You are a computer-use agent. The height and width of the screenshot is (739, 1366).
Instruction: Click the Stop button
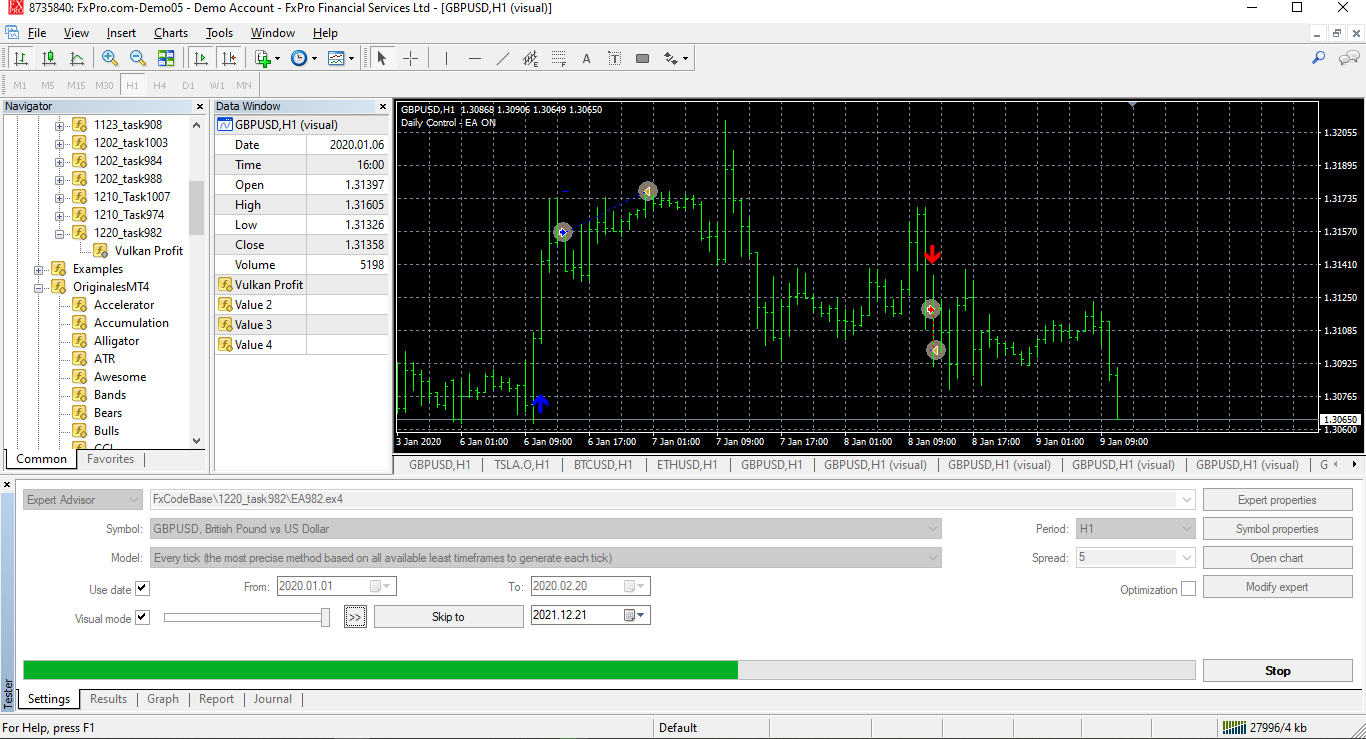click(x=1278, y=671)
